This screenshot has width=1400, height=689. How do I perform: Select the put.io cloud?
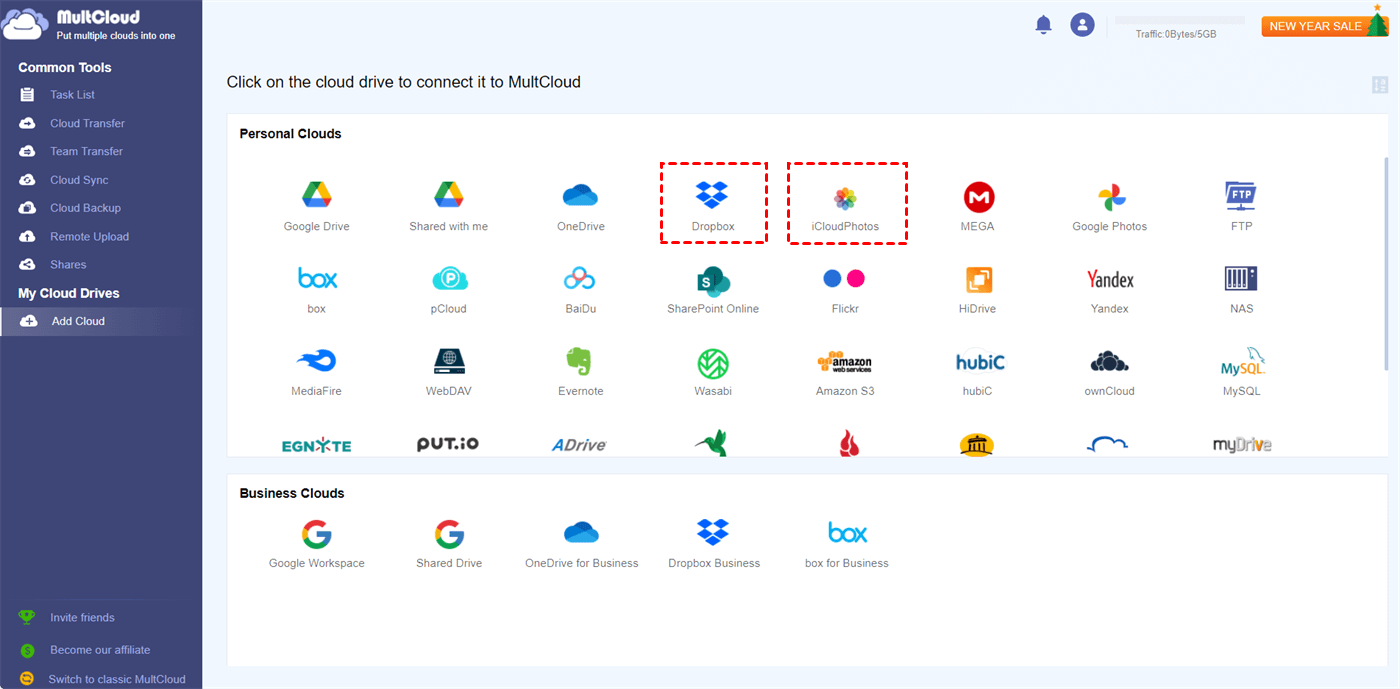448,444
